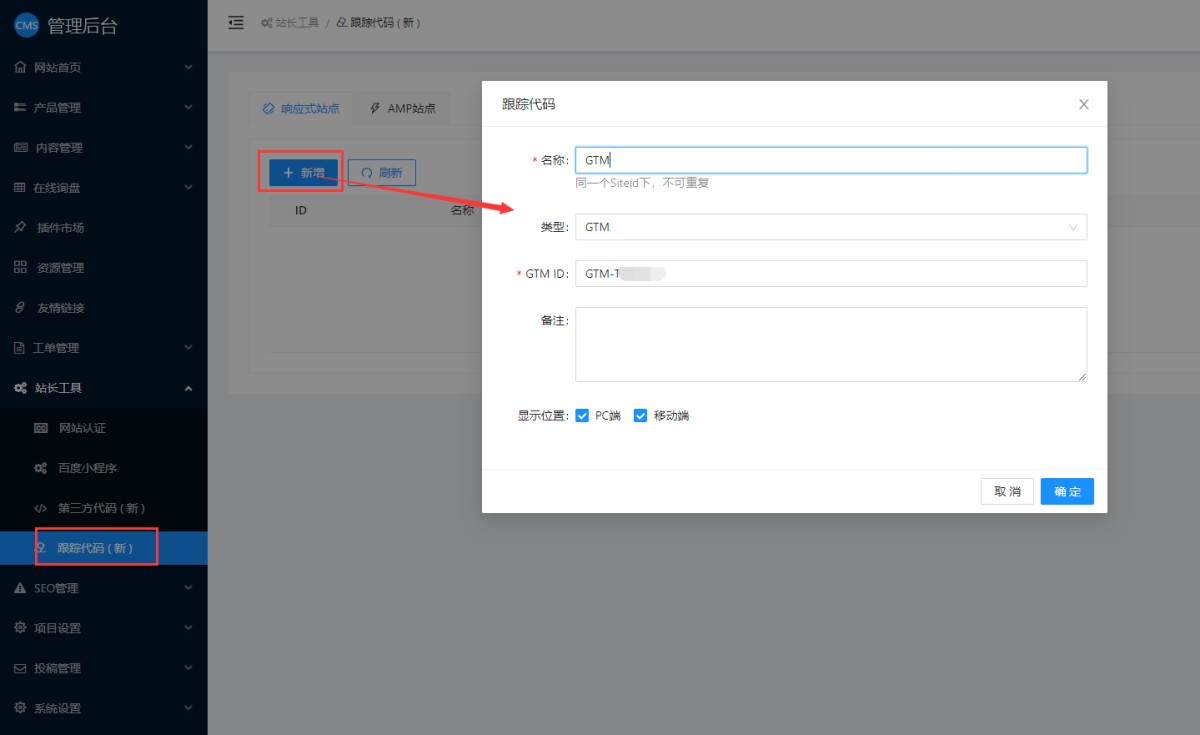The width and height of the screenshot is (1200, 735).
Task: Click the 插件市场 pin icon
Action: click(x=20, y=227)
